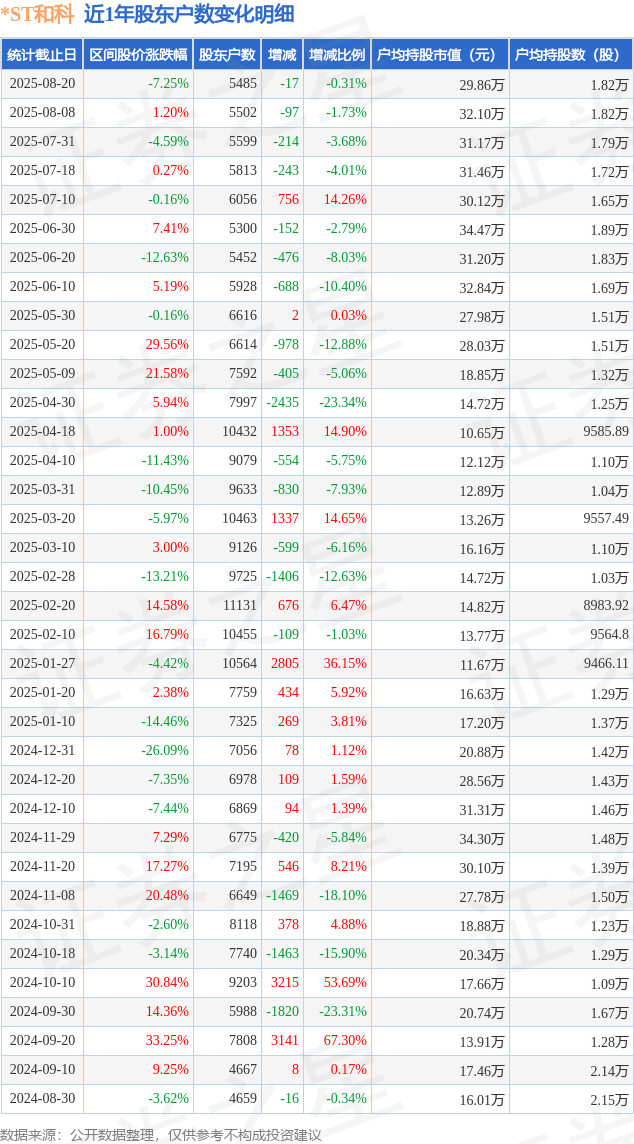This screenshot has width=634, height=1144.
Task: Click the 数据来源 disclaimer footer text
Action: [x=162, y=1134]
